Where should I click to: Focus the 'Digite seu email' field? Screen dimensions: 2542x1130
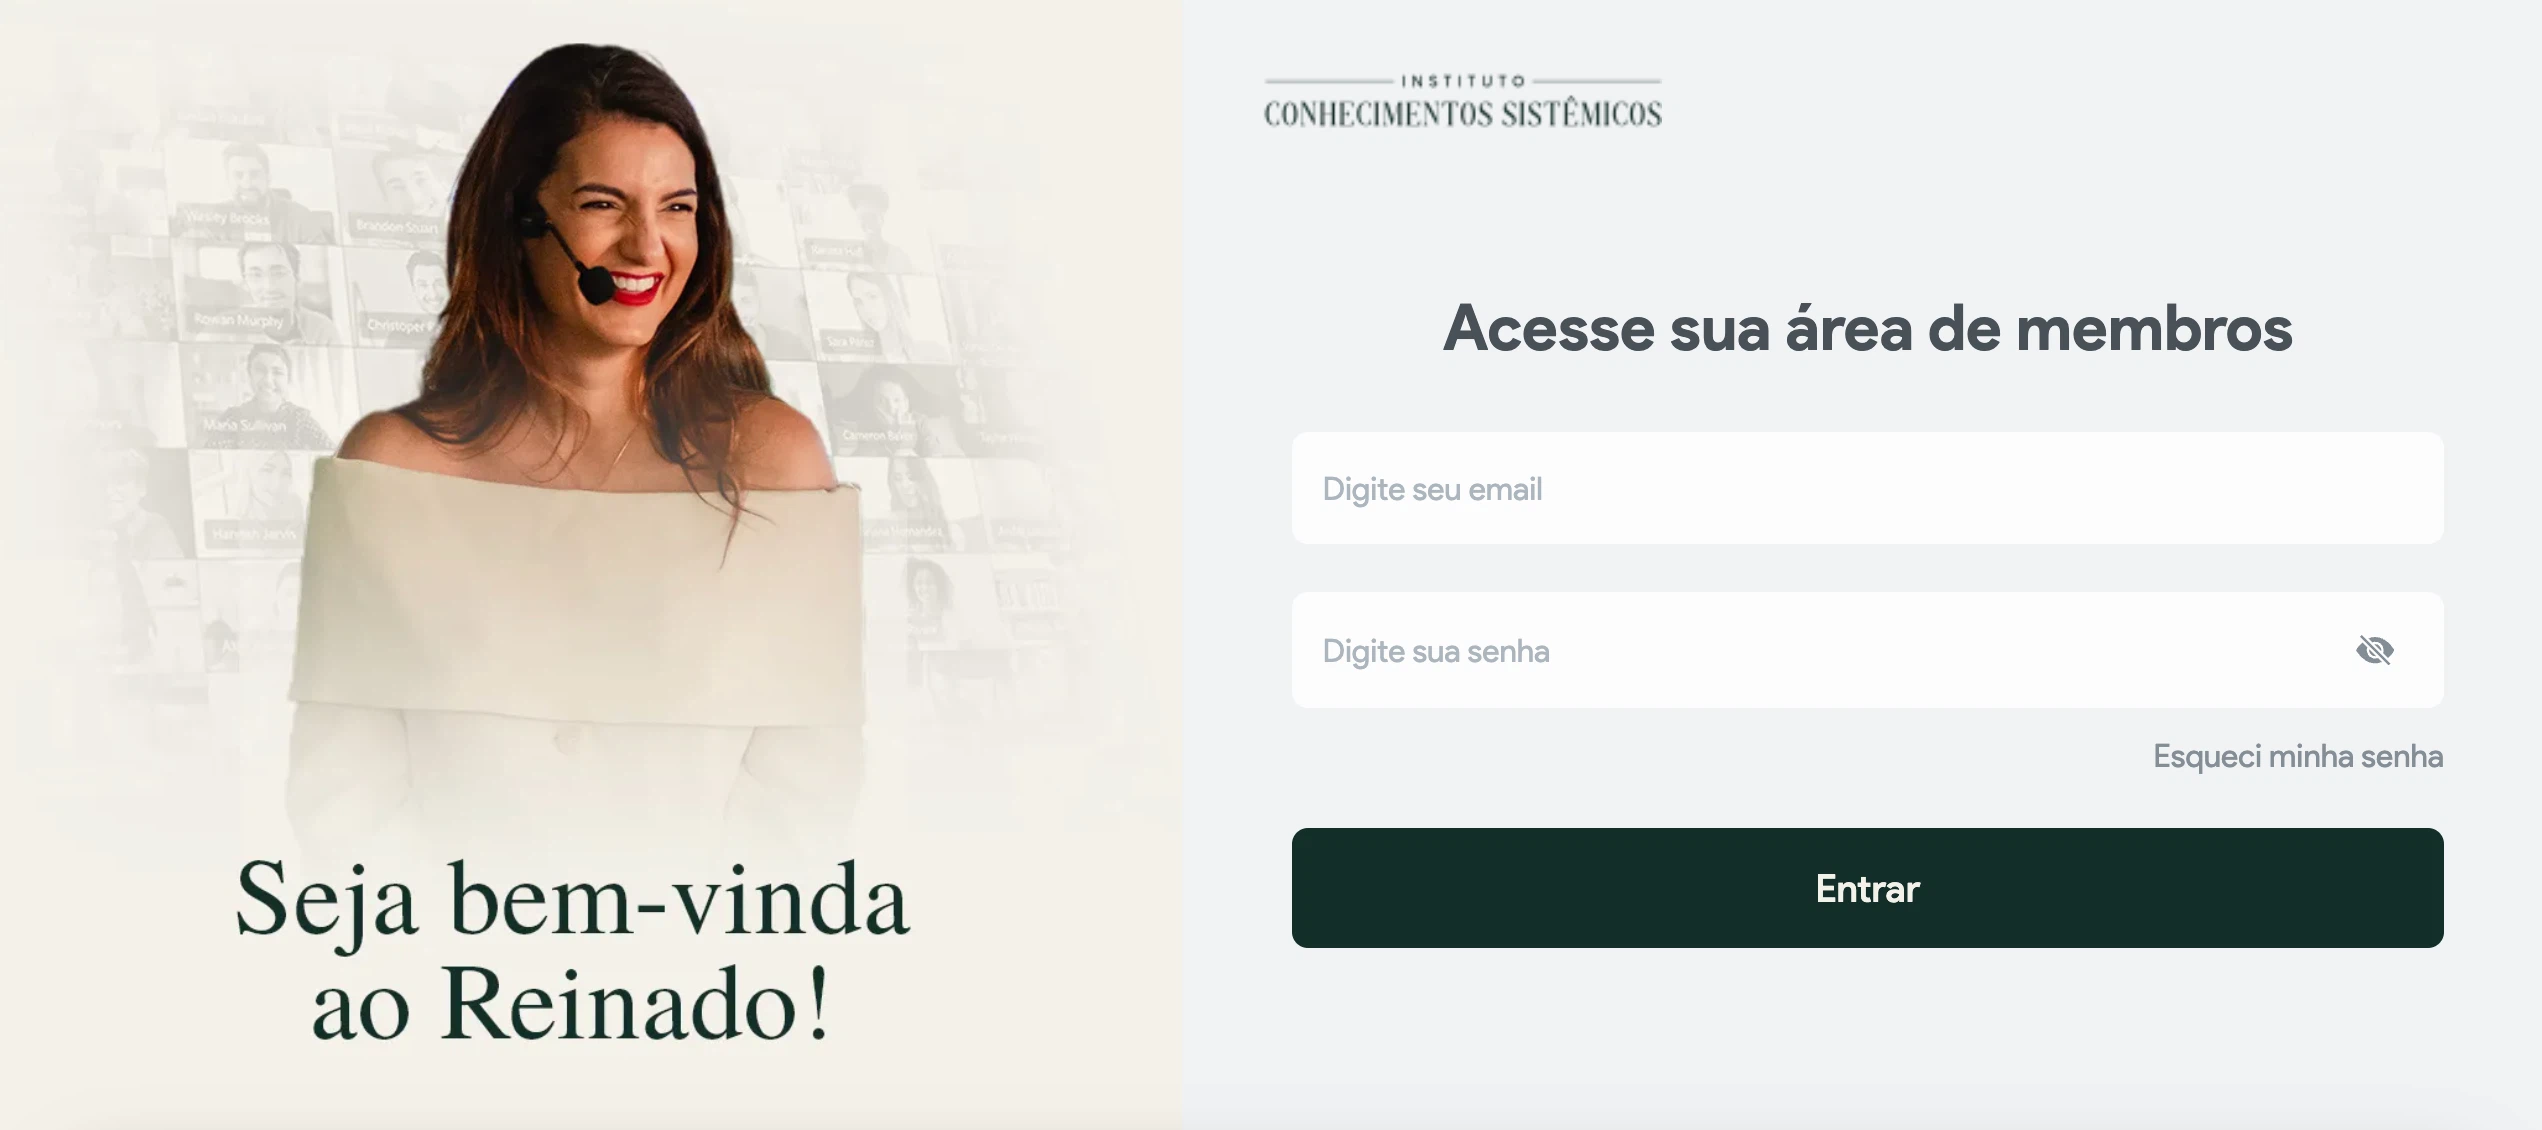[1867, 488]
